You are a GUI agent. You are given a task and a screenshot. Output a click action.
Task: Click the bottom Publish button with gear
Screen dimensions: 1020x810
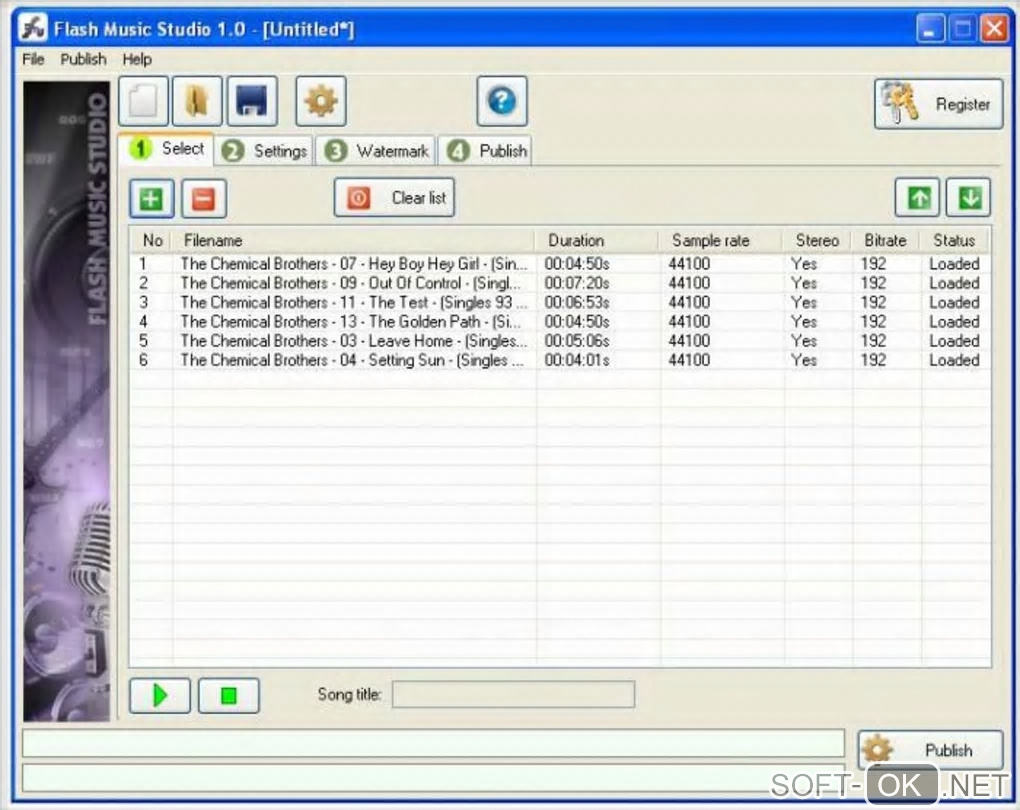930,749
